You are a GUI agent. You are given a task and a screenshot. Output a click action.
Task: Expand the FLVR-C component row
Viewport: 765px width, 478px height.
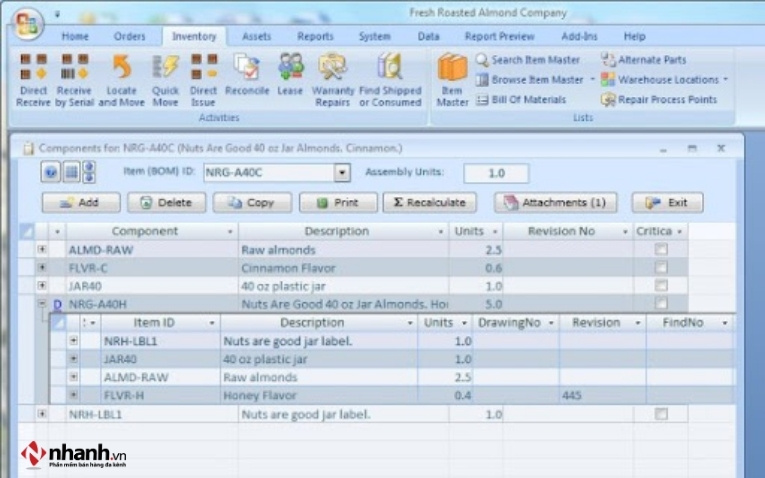(x=42, y=267)
